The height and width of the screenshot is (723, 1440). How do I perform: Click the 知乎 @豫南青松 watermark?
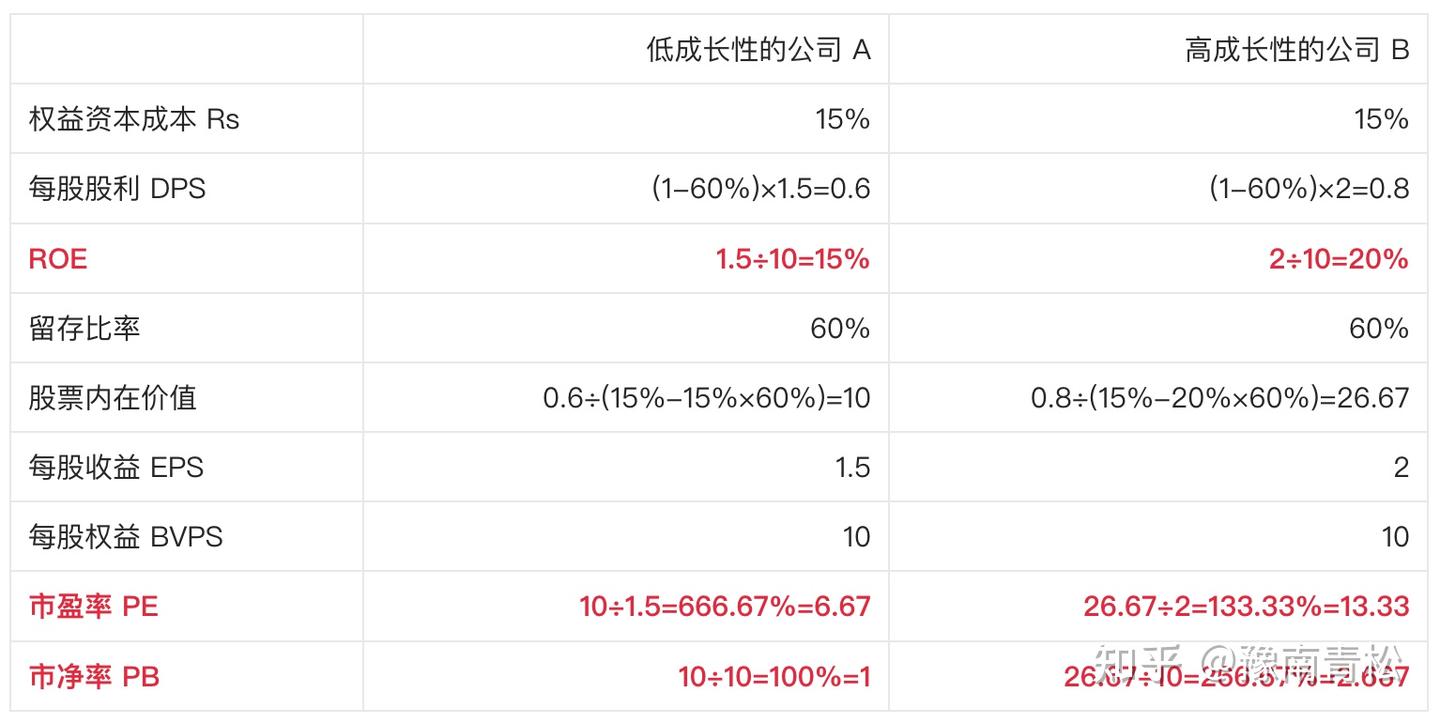[1248, 660]
